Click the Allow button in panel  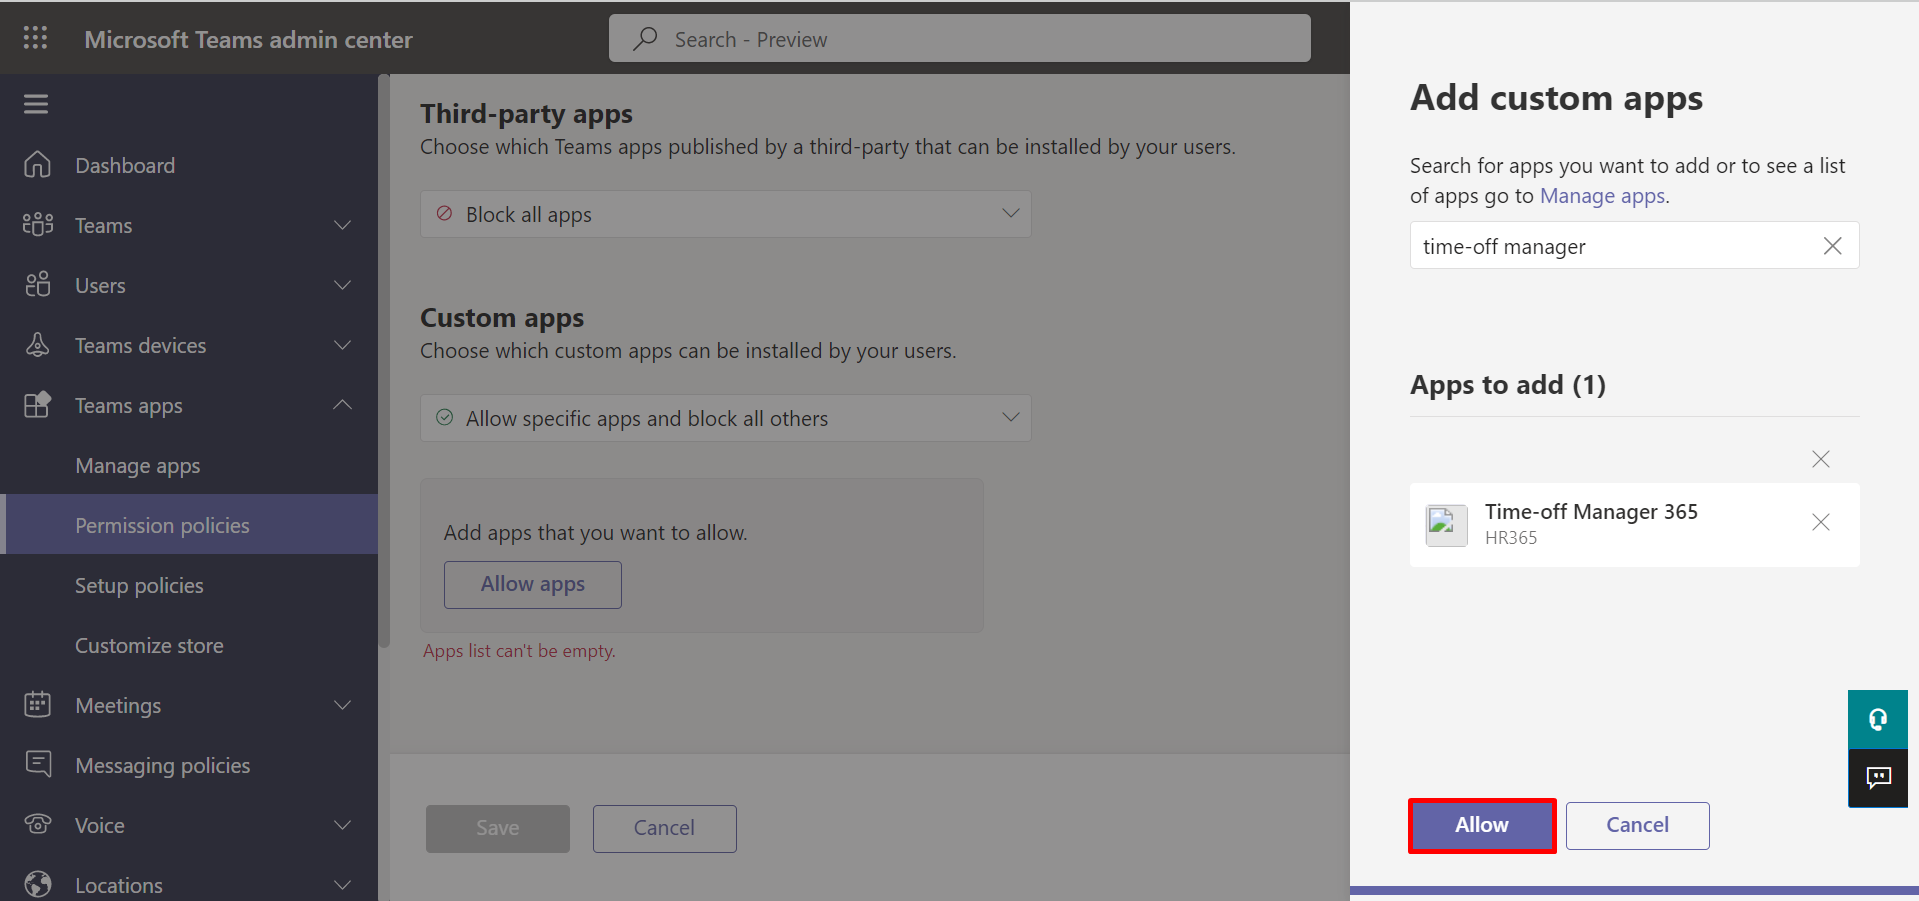1482,825
